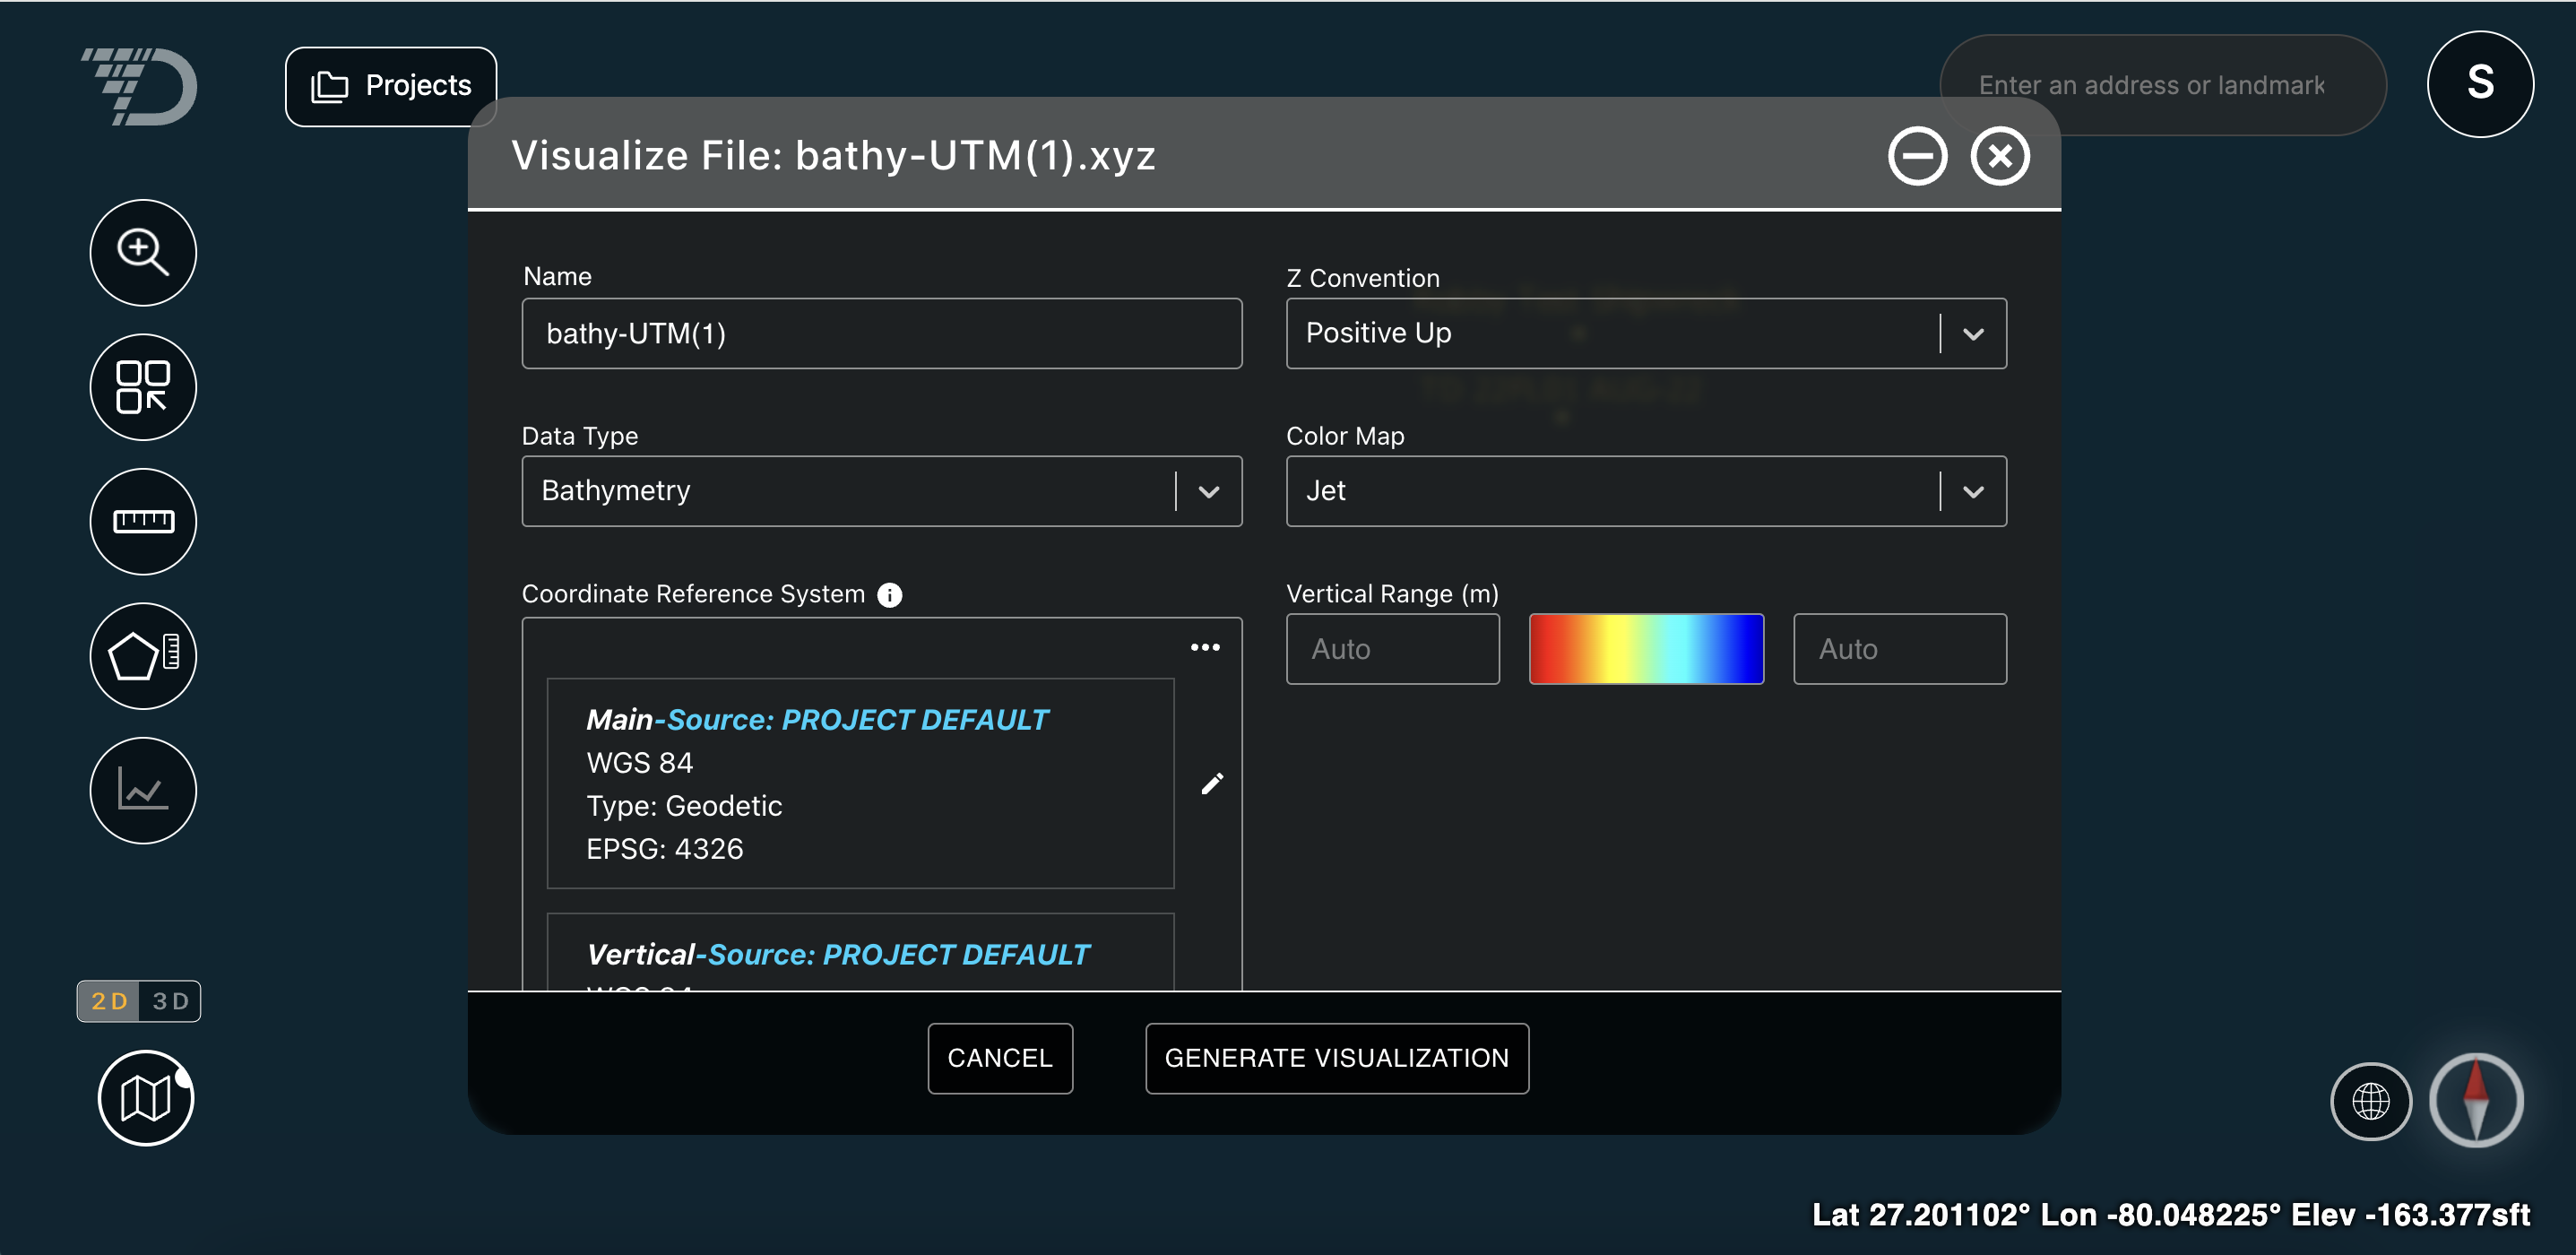The width and height of the screenshot is (2576, 1255).
Task: Switch to 3D view mode
Action: point(170,1001)
